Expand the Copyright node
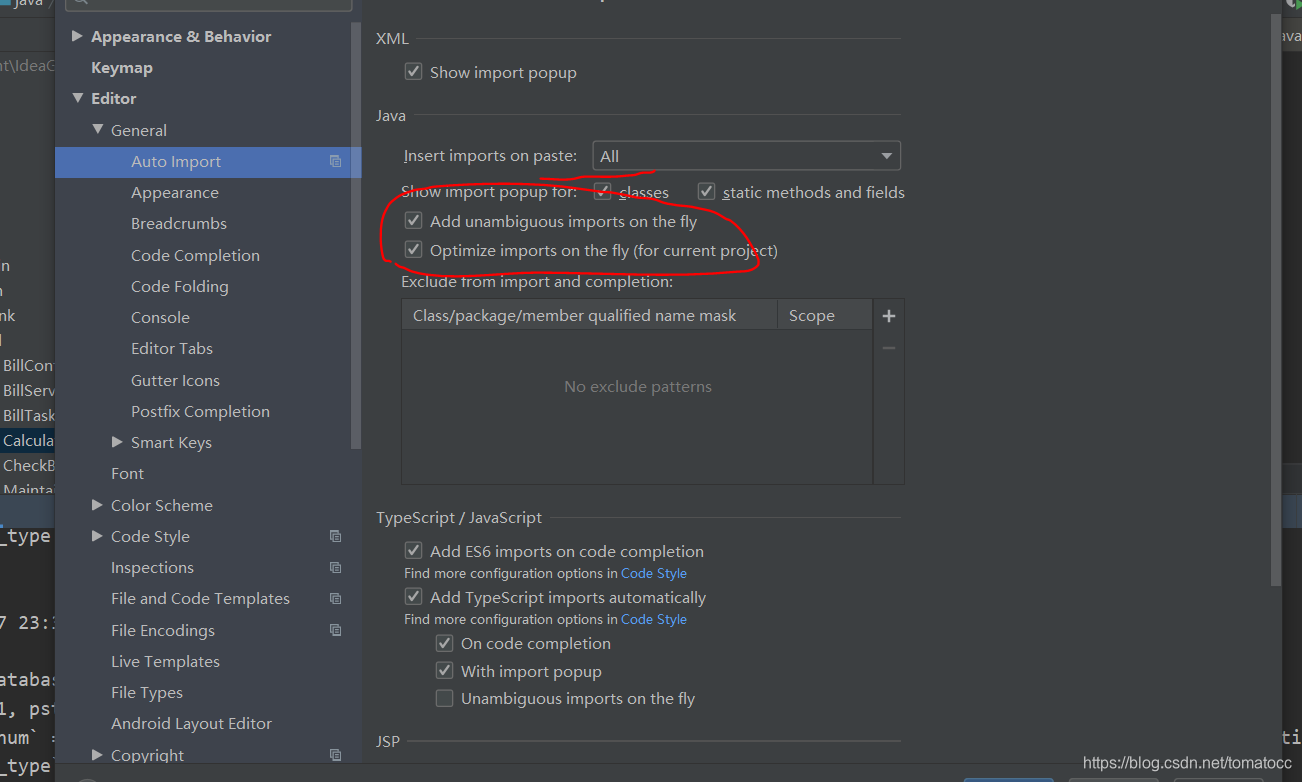 [97, 755]
